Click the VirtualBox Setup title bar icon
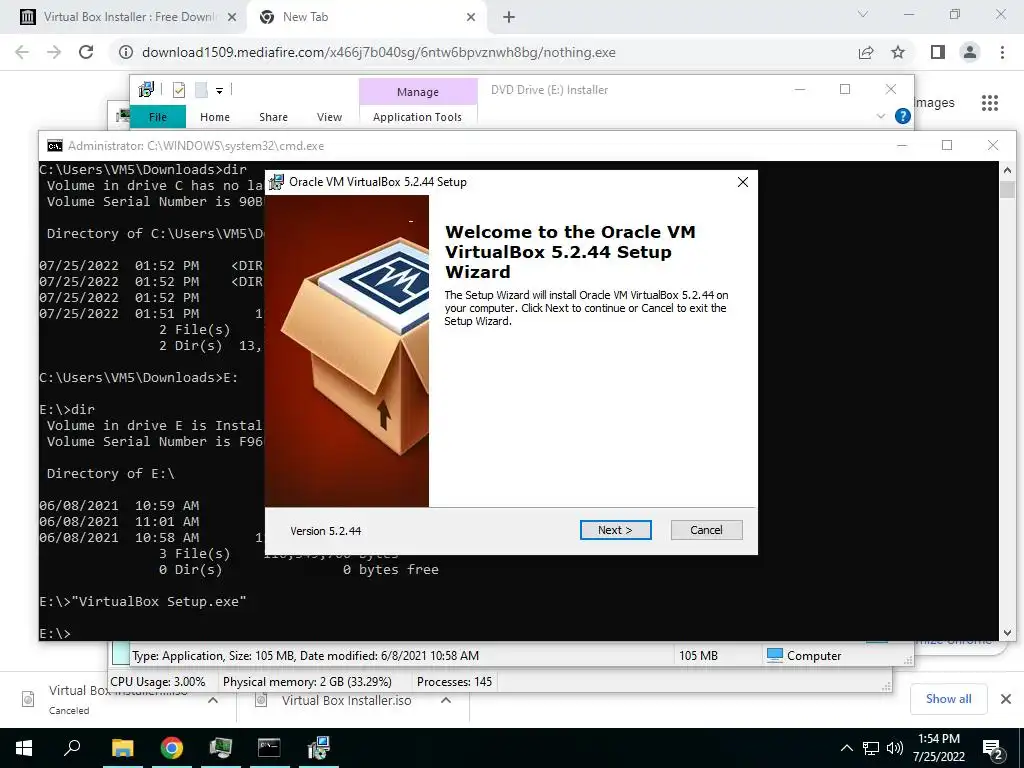1024x768 pixels. pos(277,182)
